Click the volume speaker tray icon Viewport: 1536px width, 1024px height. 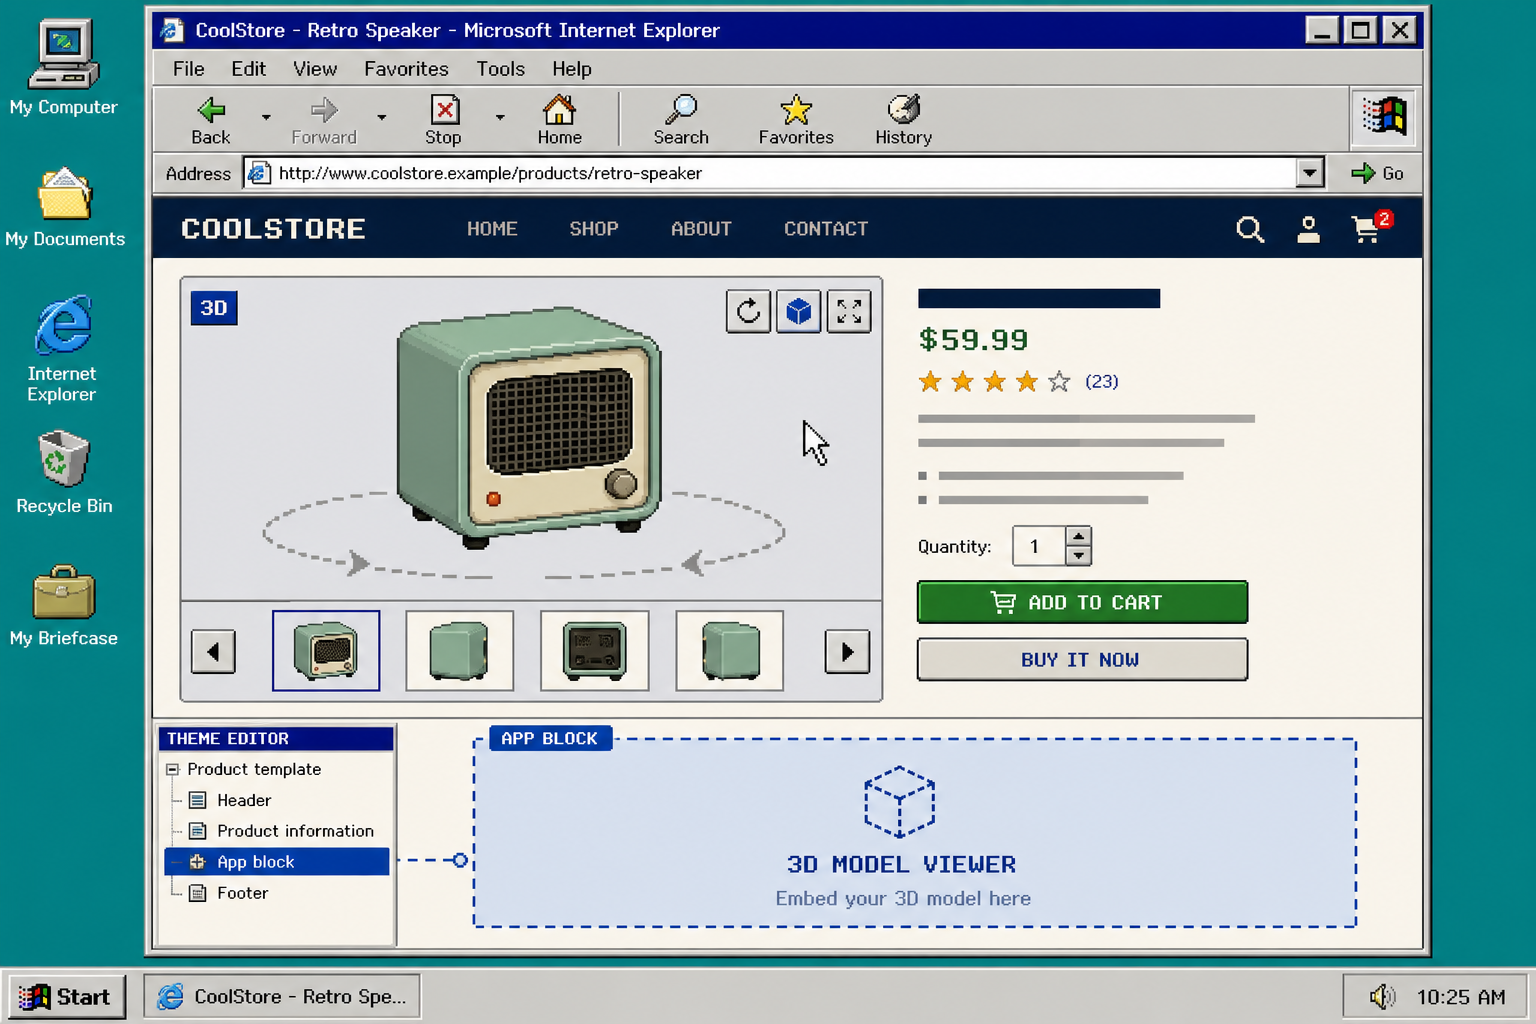click(x=1382, y=997)
